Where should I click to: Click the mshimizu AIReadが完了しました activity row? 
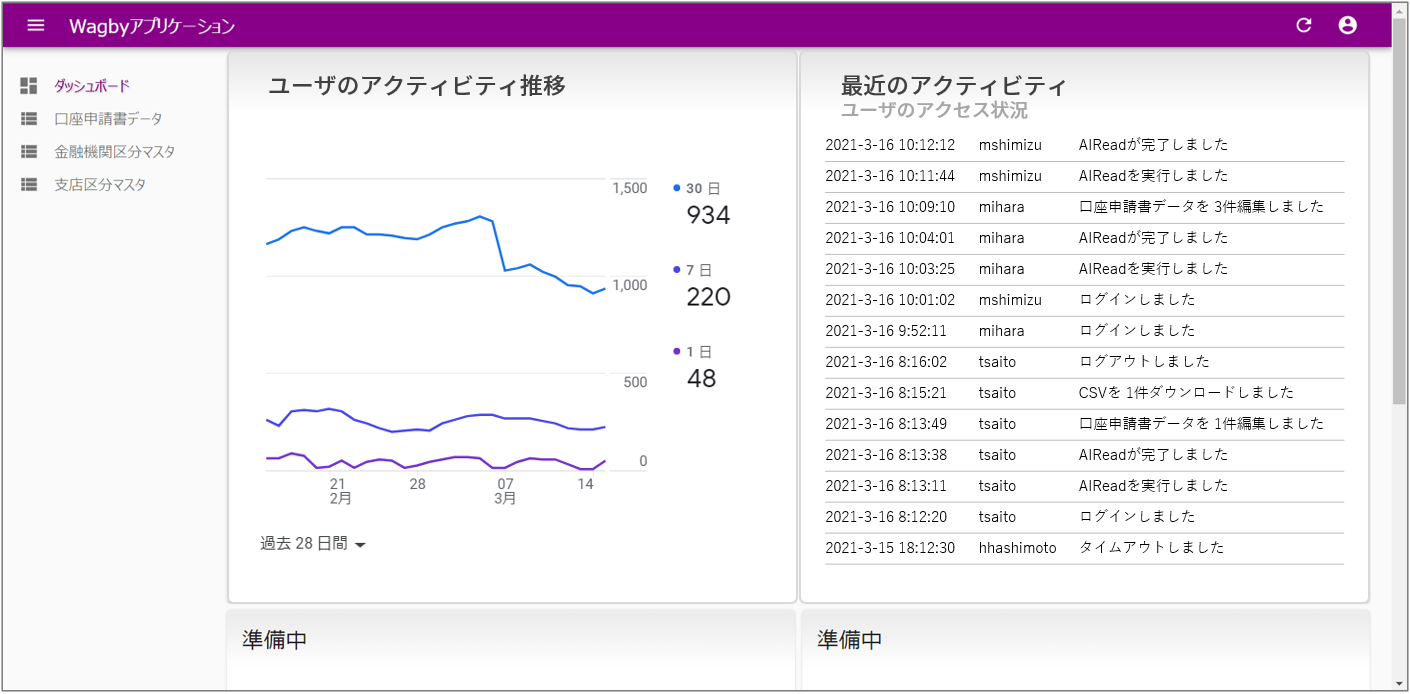1084,145
